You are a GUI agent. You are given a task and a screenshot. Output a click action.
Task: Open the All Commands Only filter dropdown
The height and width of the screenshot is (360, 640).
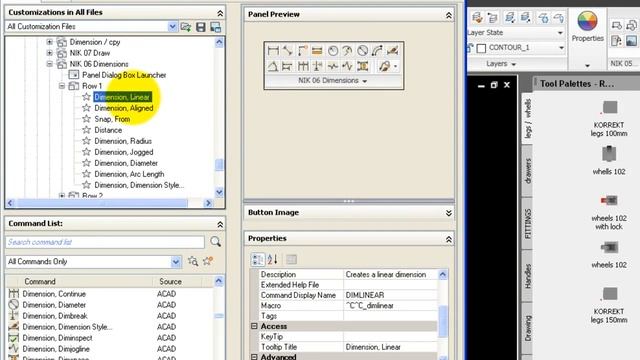tap(176, 262)
